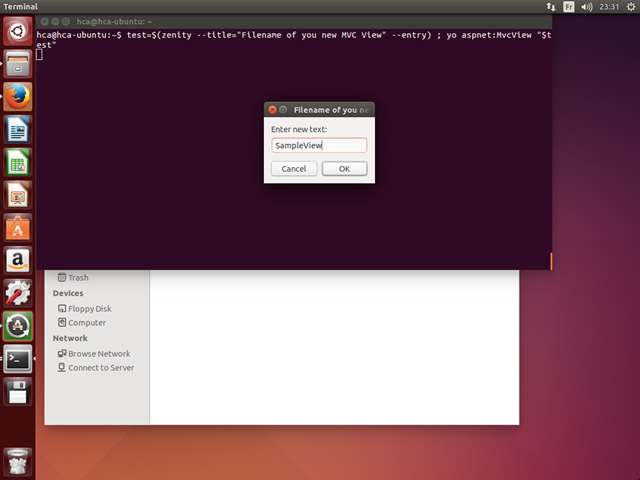Click network connection indicator in top panel

click(x=551, y=7)
